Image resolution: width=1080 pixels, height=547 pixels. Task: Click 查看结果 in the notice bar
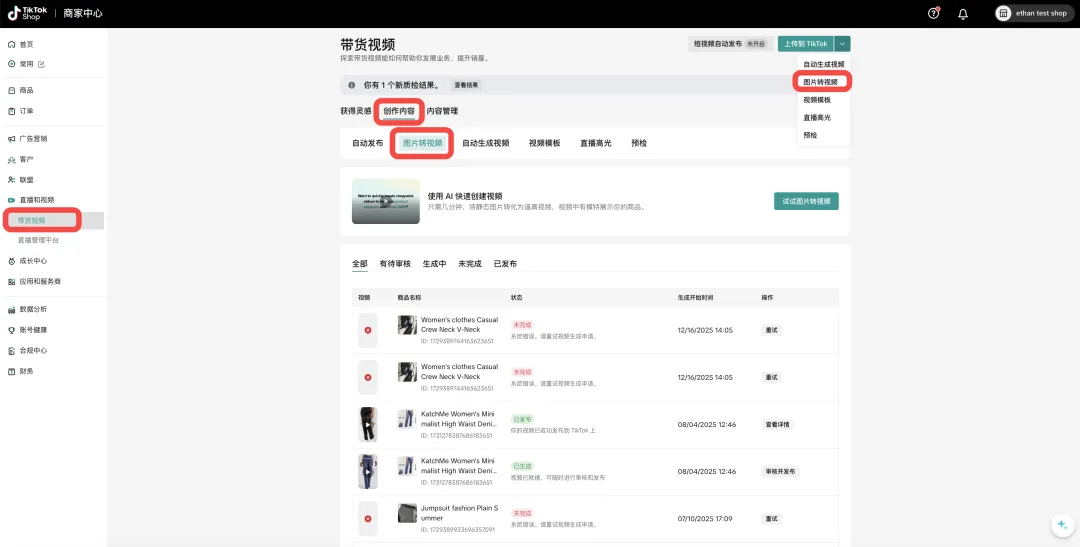(x=466, y=85)
